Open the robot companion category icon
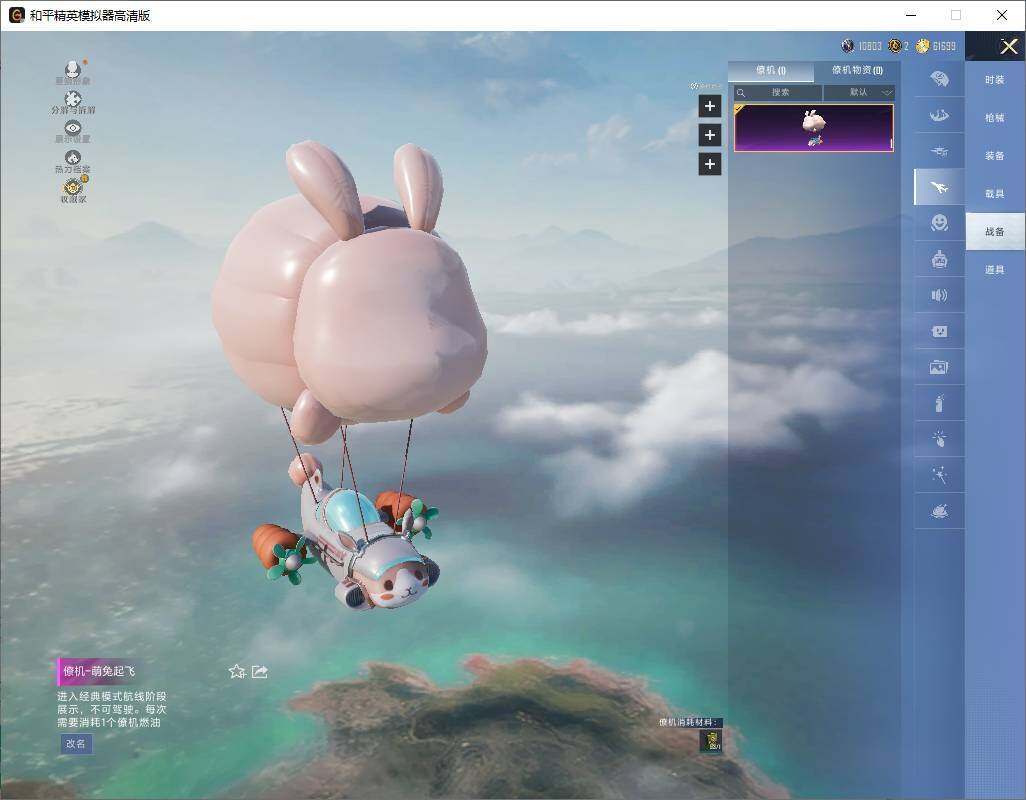The width and height of the screenshot is (1026, 800). 939,260
